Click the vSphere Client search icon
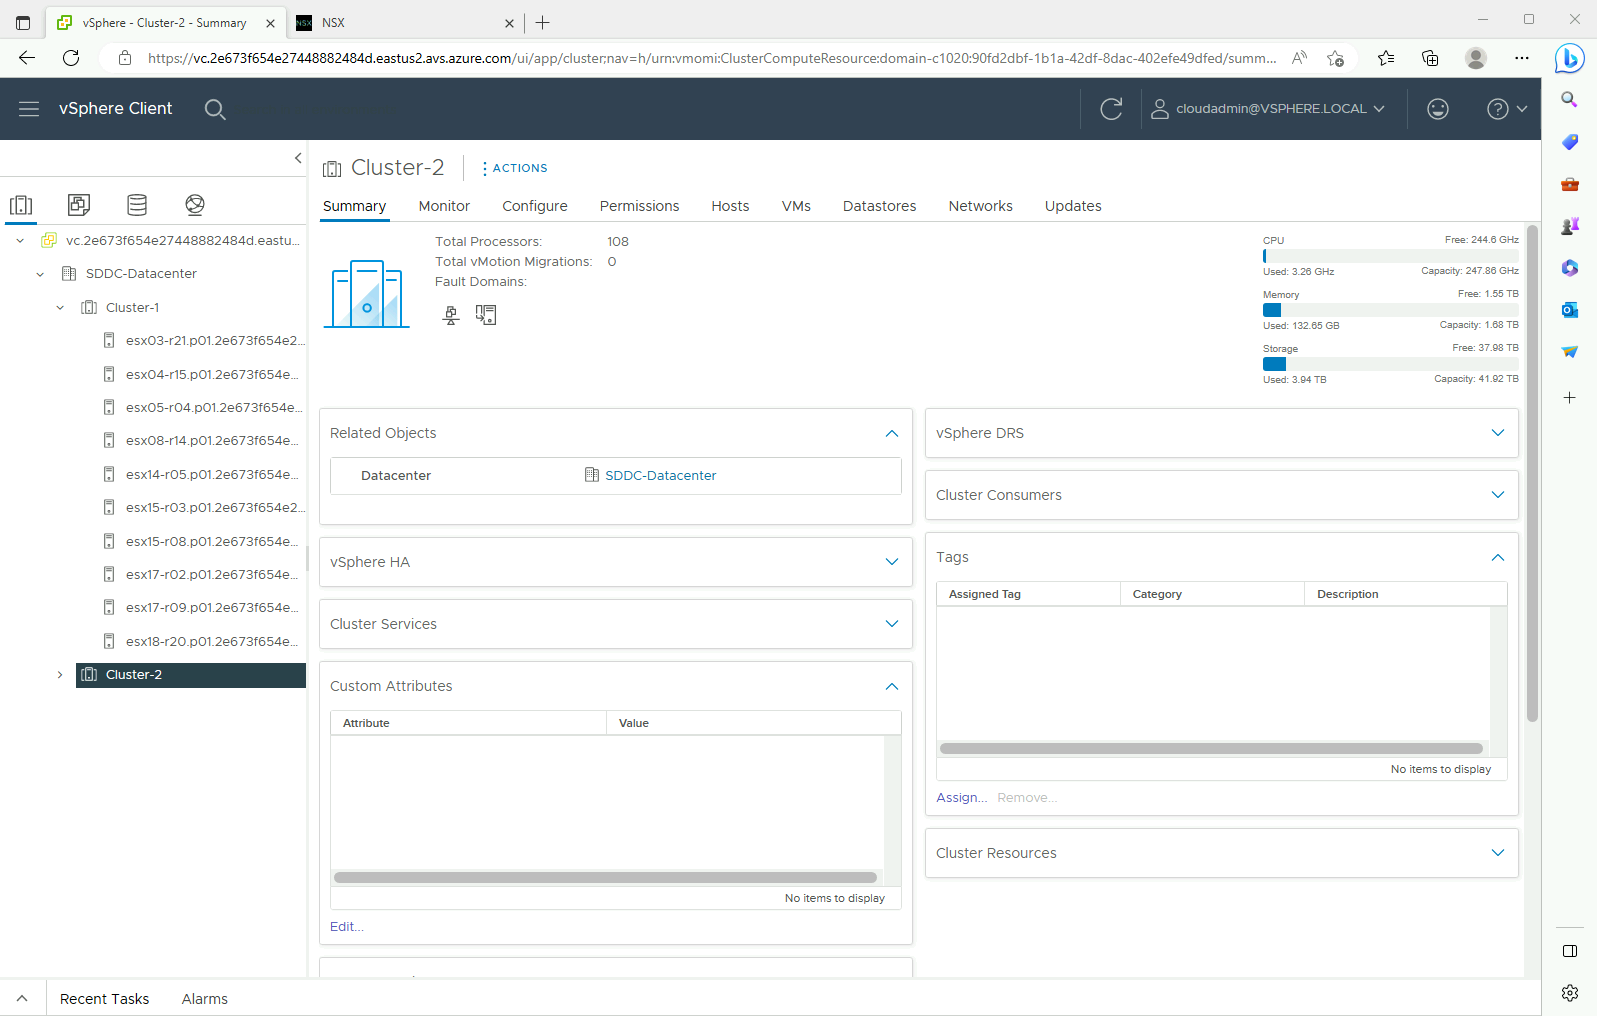1597x1016 pixels. [215, 109]
